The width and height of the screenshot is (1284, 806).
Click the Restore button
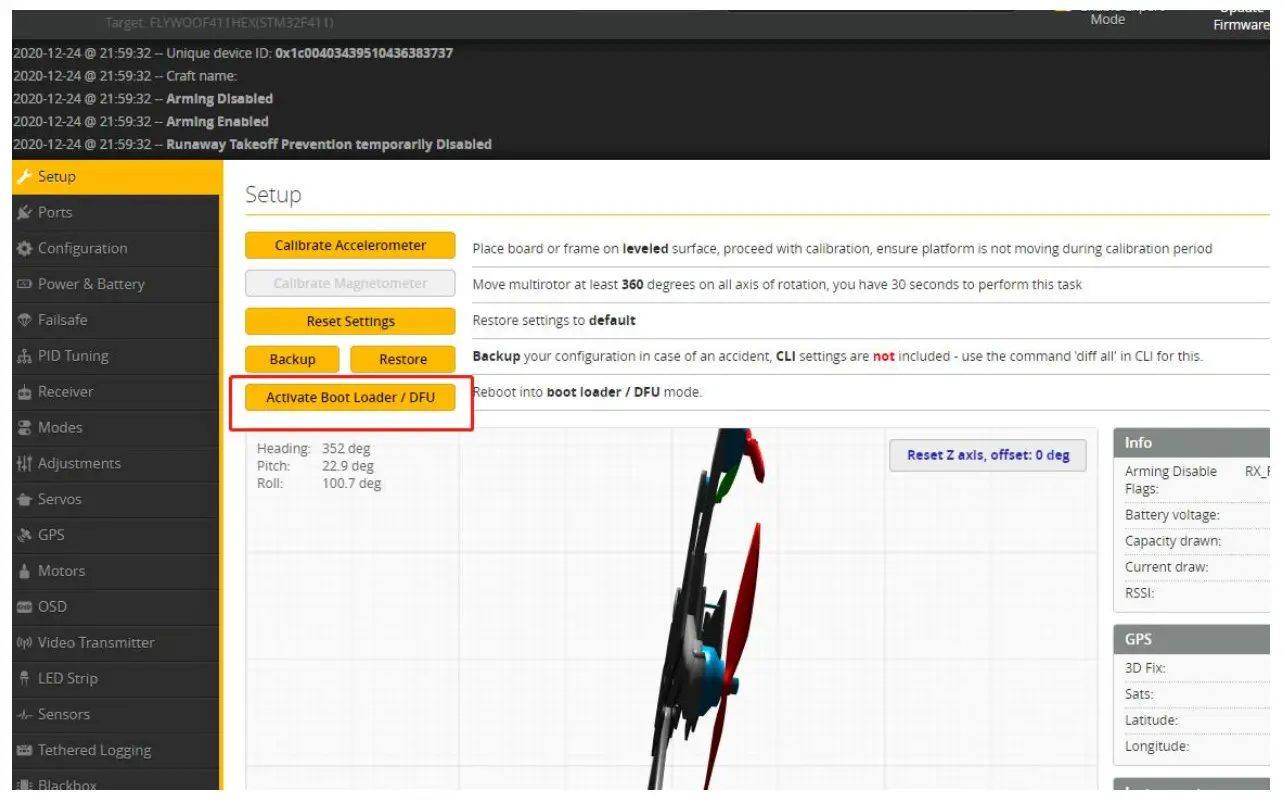tap(403, 360)
